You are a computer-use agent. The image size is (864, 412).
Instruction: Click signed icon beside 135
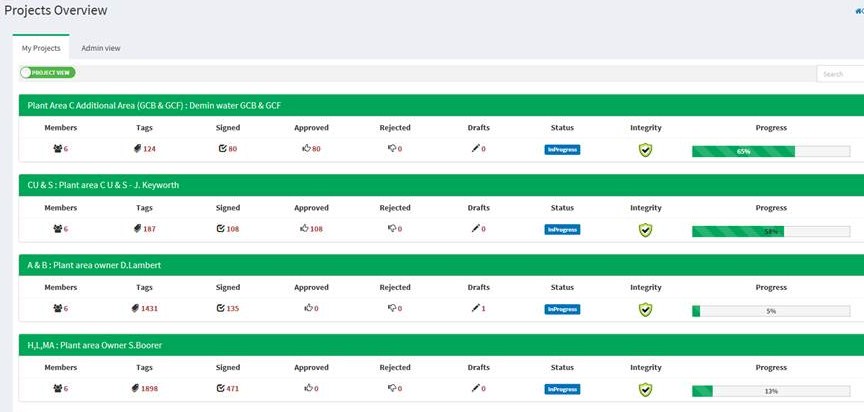[222, 308]
